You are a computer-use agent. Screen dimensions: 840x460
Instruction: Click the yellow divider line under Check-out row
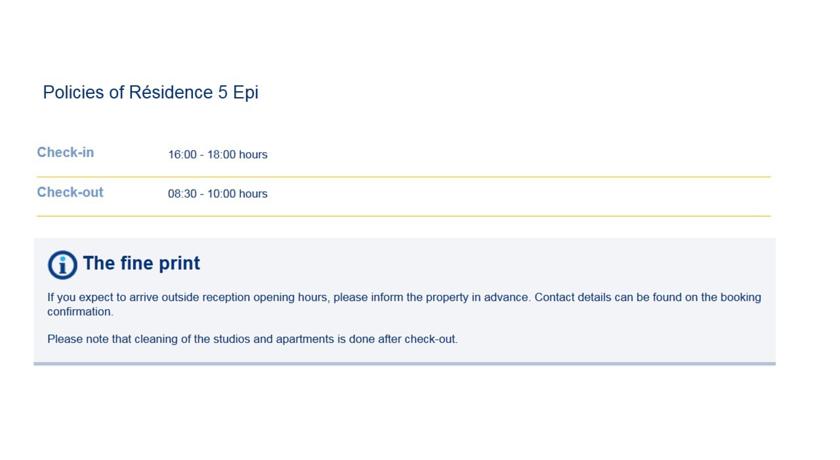click(403, 216)
